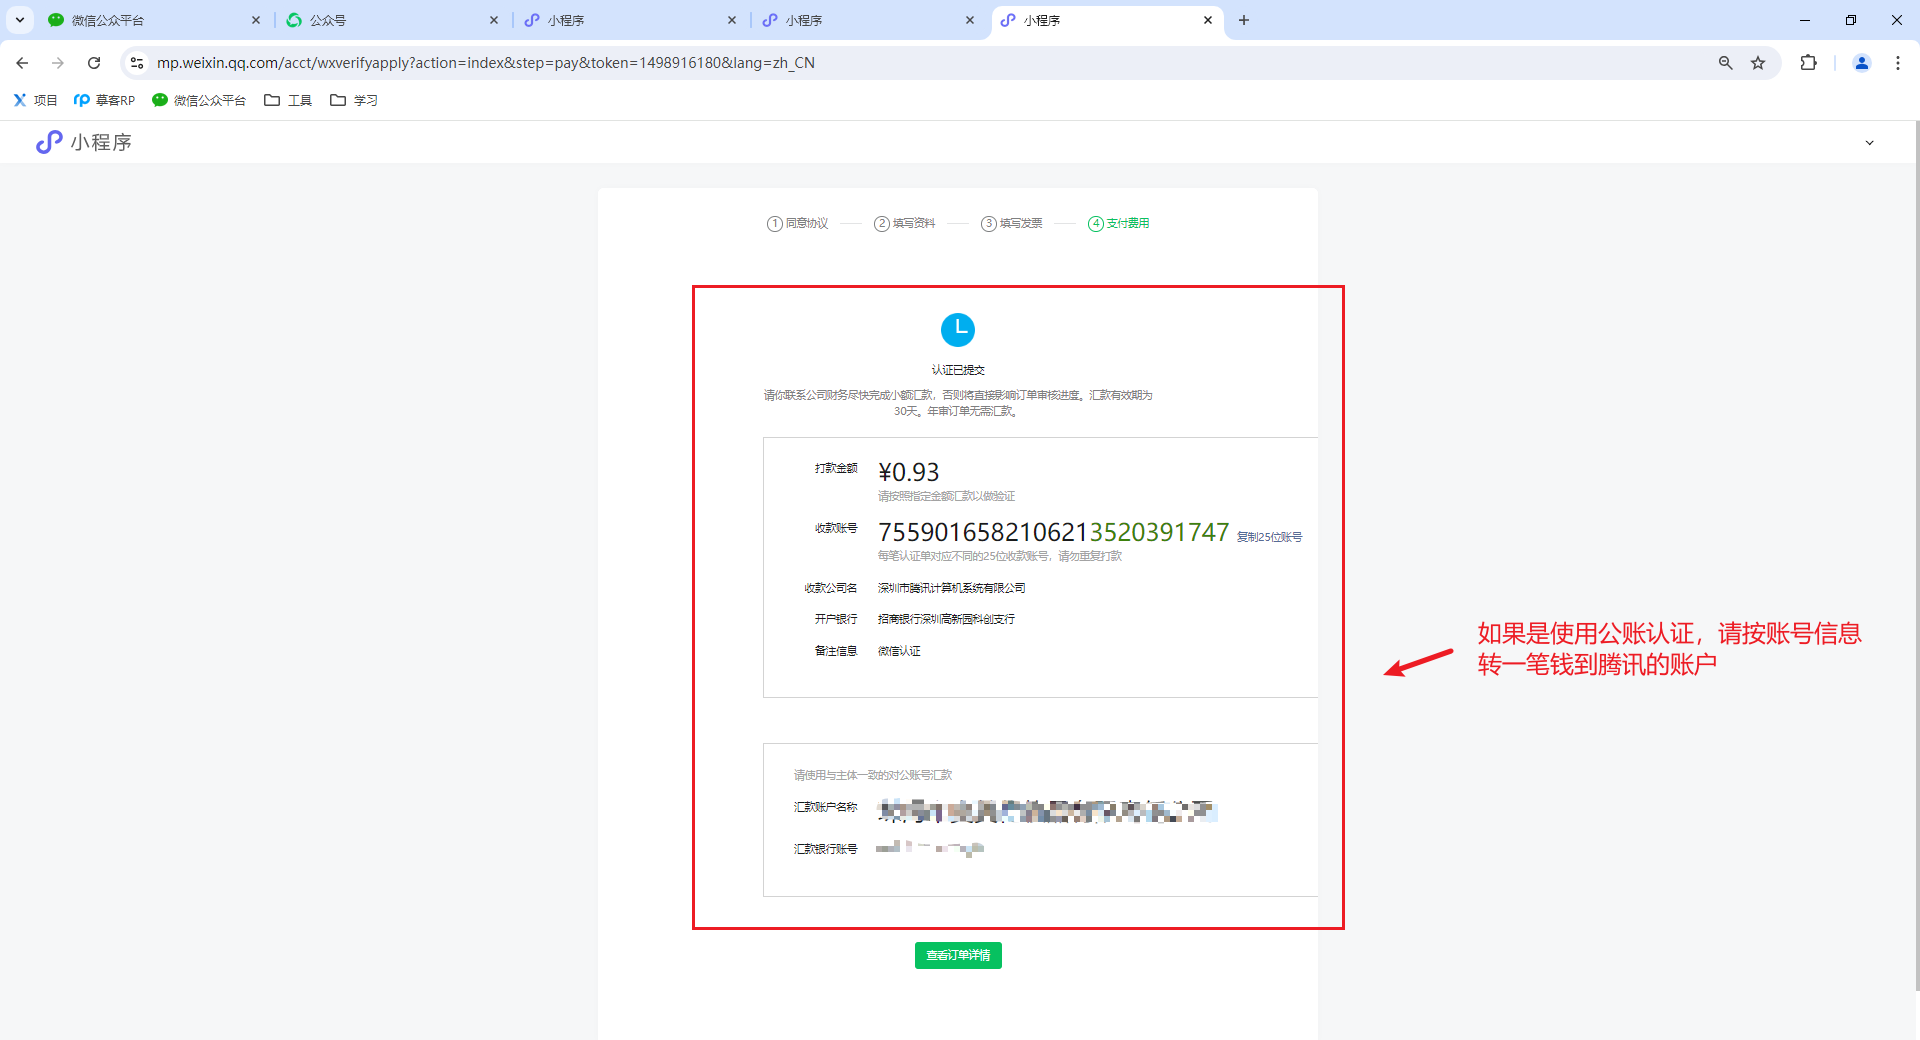Click the blue clock status icon
The height and width of the screenshot is (1040, 1920).
coord(958,329)
